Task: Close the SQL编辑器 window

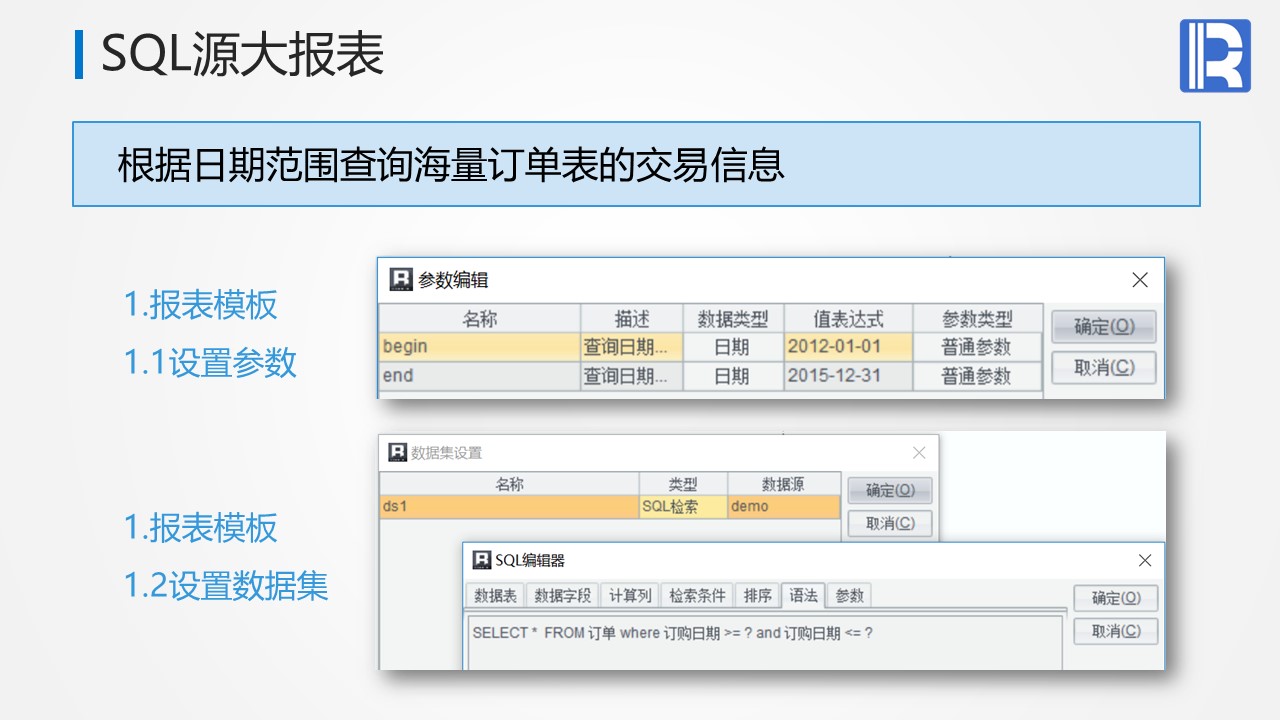Action: pyautogui.click(x=1145, y=560)
